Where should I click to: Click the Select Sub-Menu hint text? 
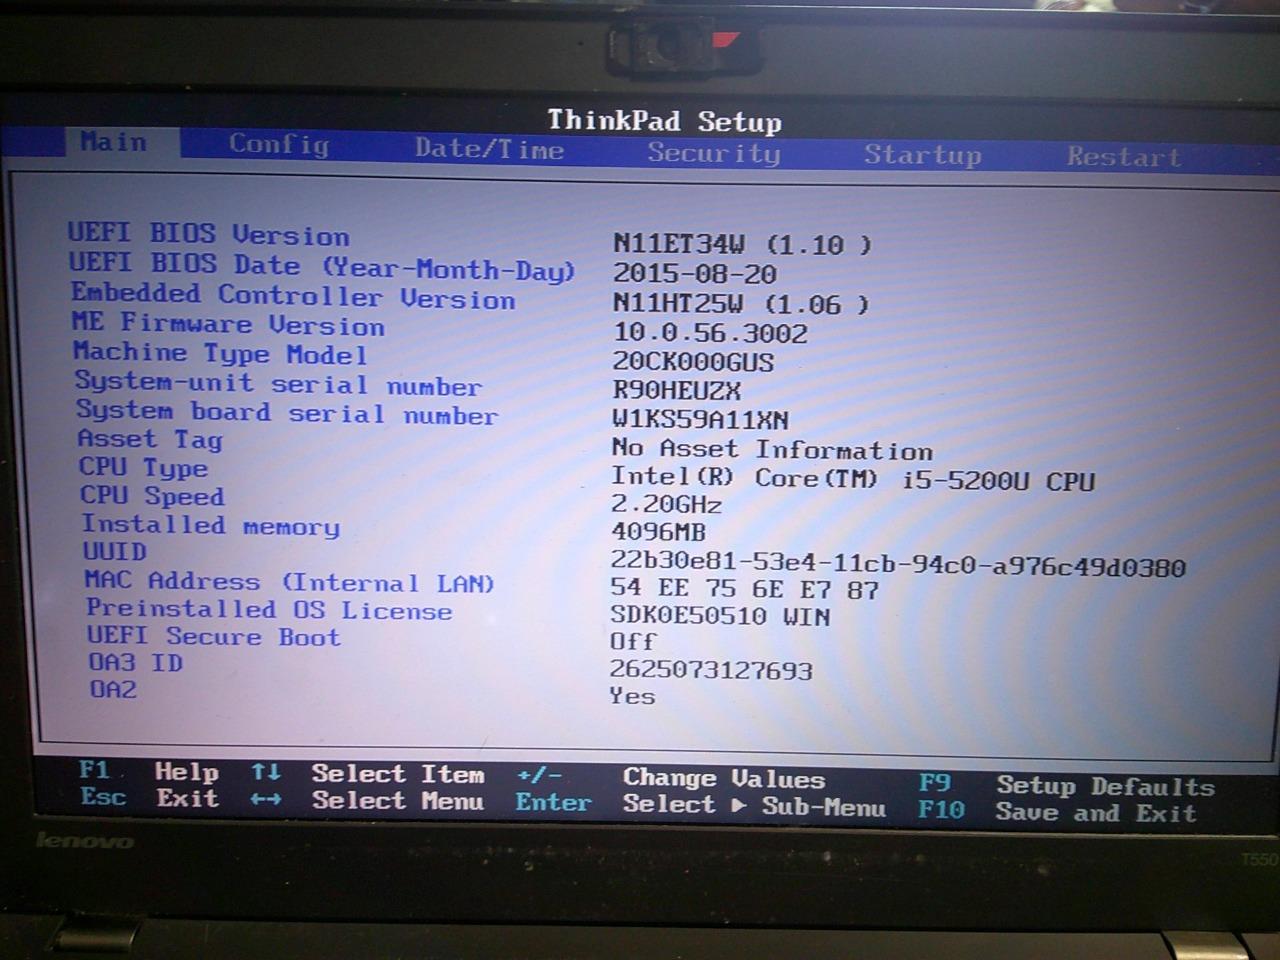tap(754, 805)
